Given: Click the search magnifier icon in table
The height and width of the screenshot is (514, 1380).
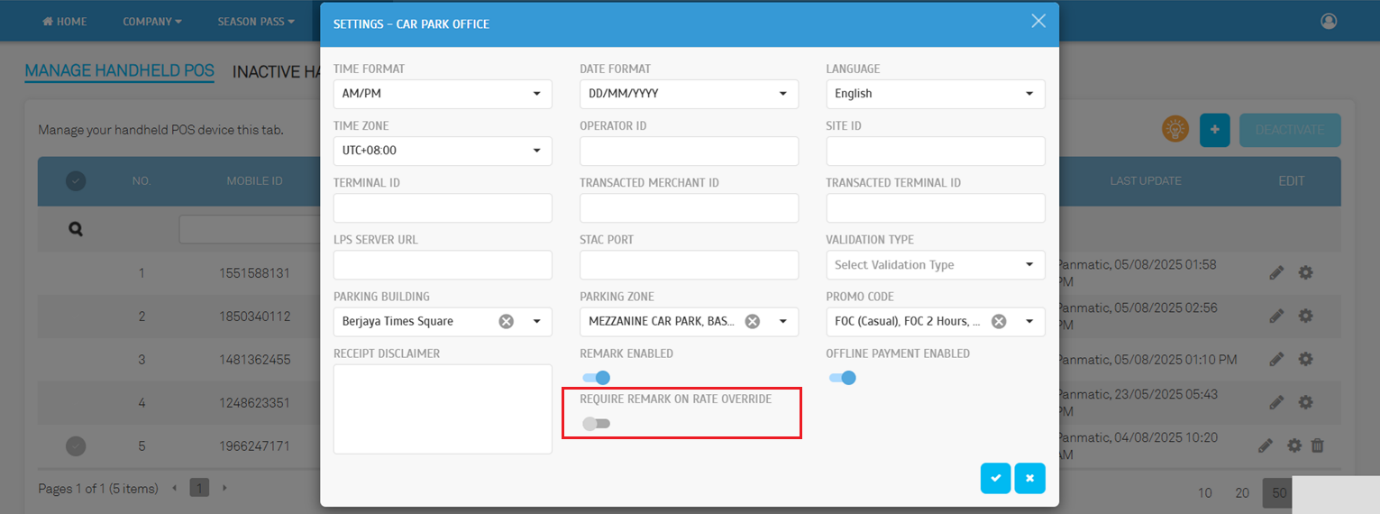Looking at the screenshot, I should [75, 229].
